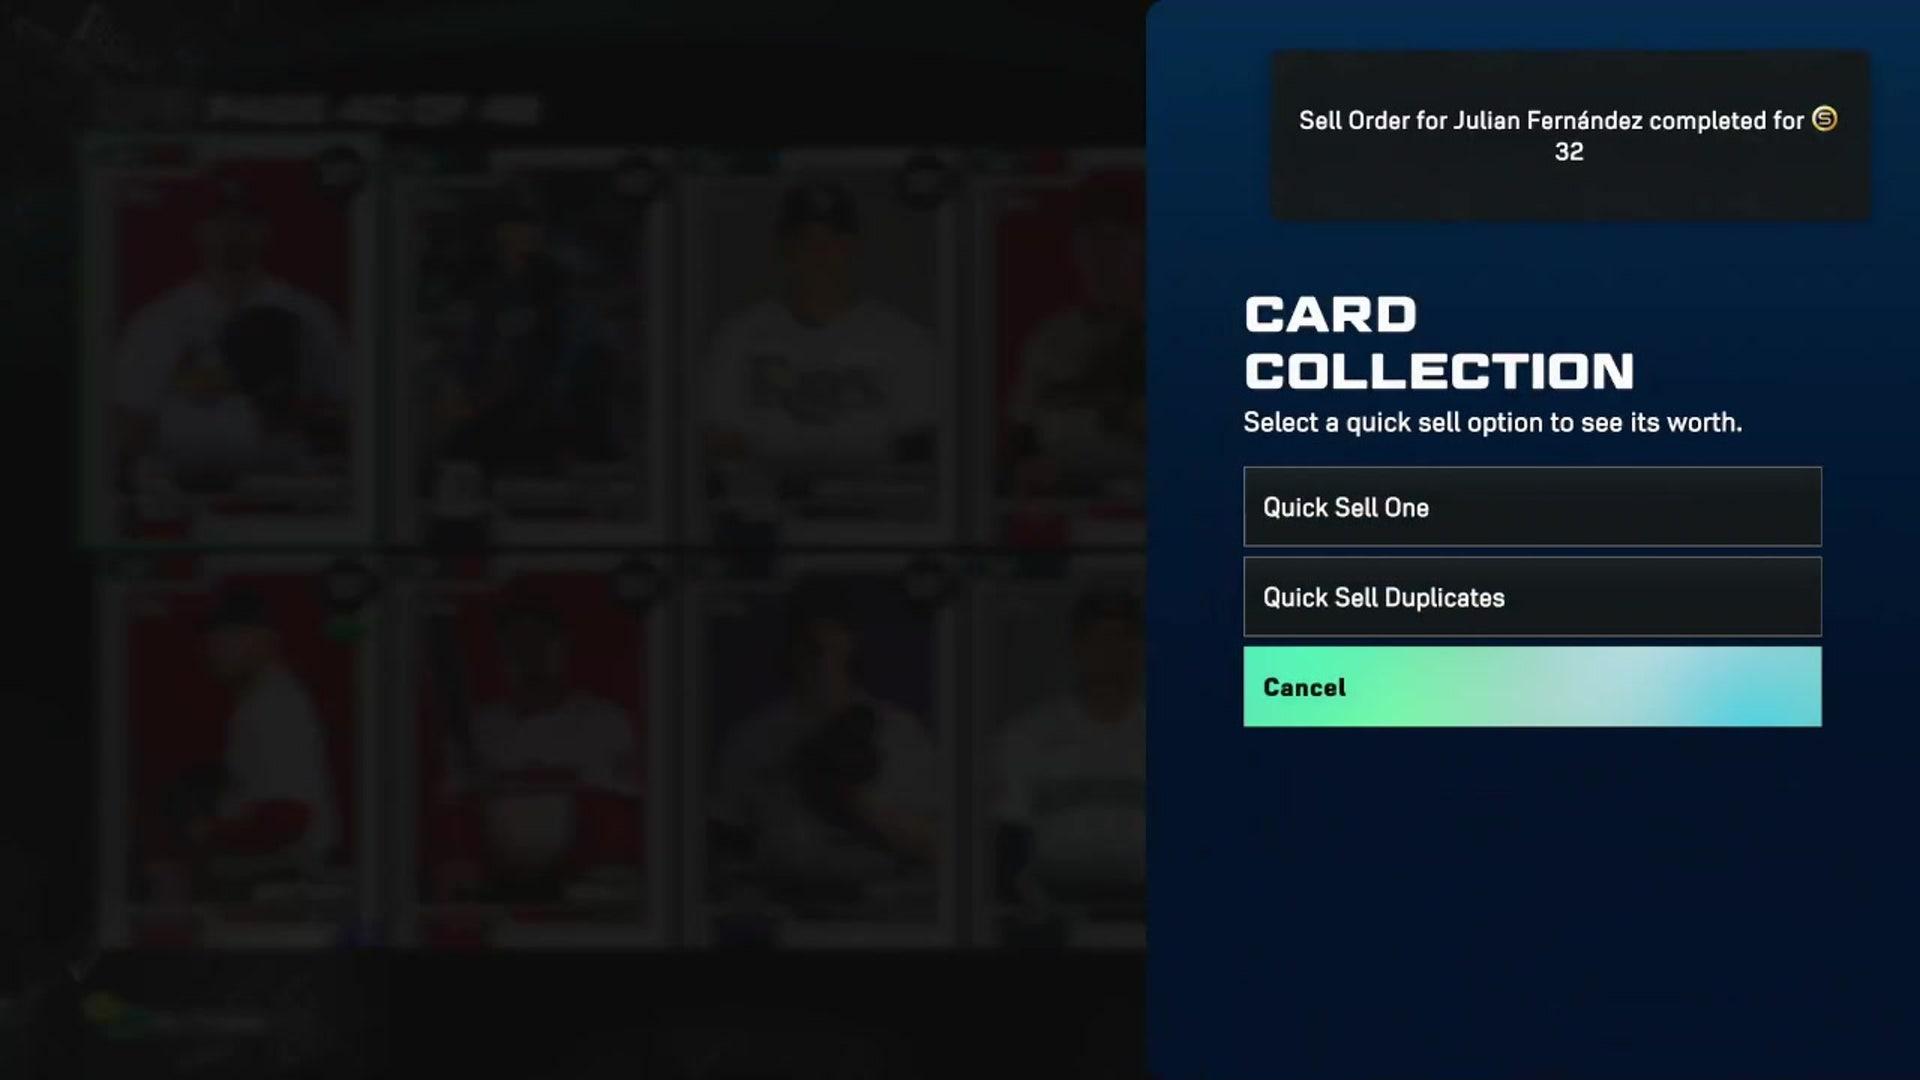Click the Julian Fernández sell order notification

(1569, 135)
